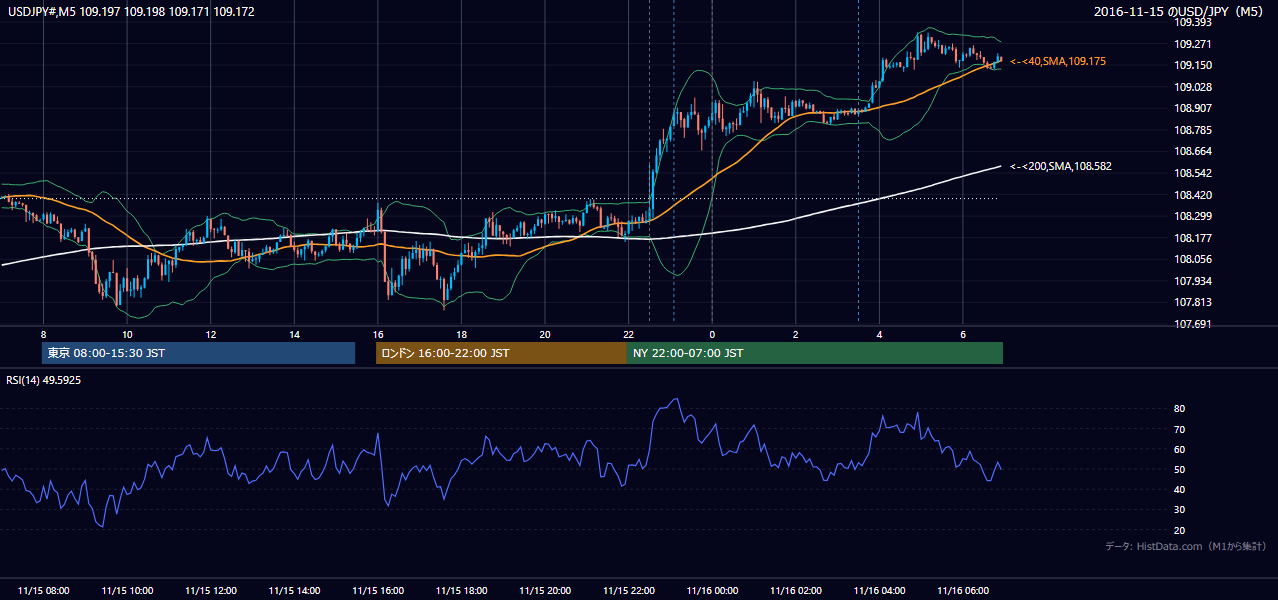Click the 11/15 22:00 bottom time label
This screenshot has width=1278, height=600.
click(x=628, y=590)
